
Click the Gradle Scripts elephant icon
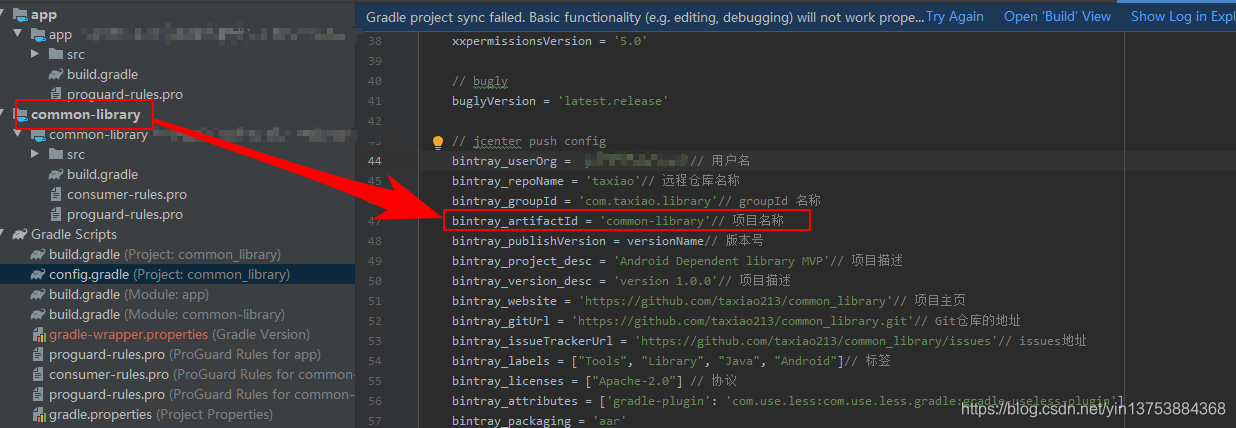click(x=21, y=234)
